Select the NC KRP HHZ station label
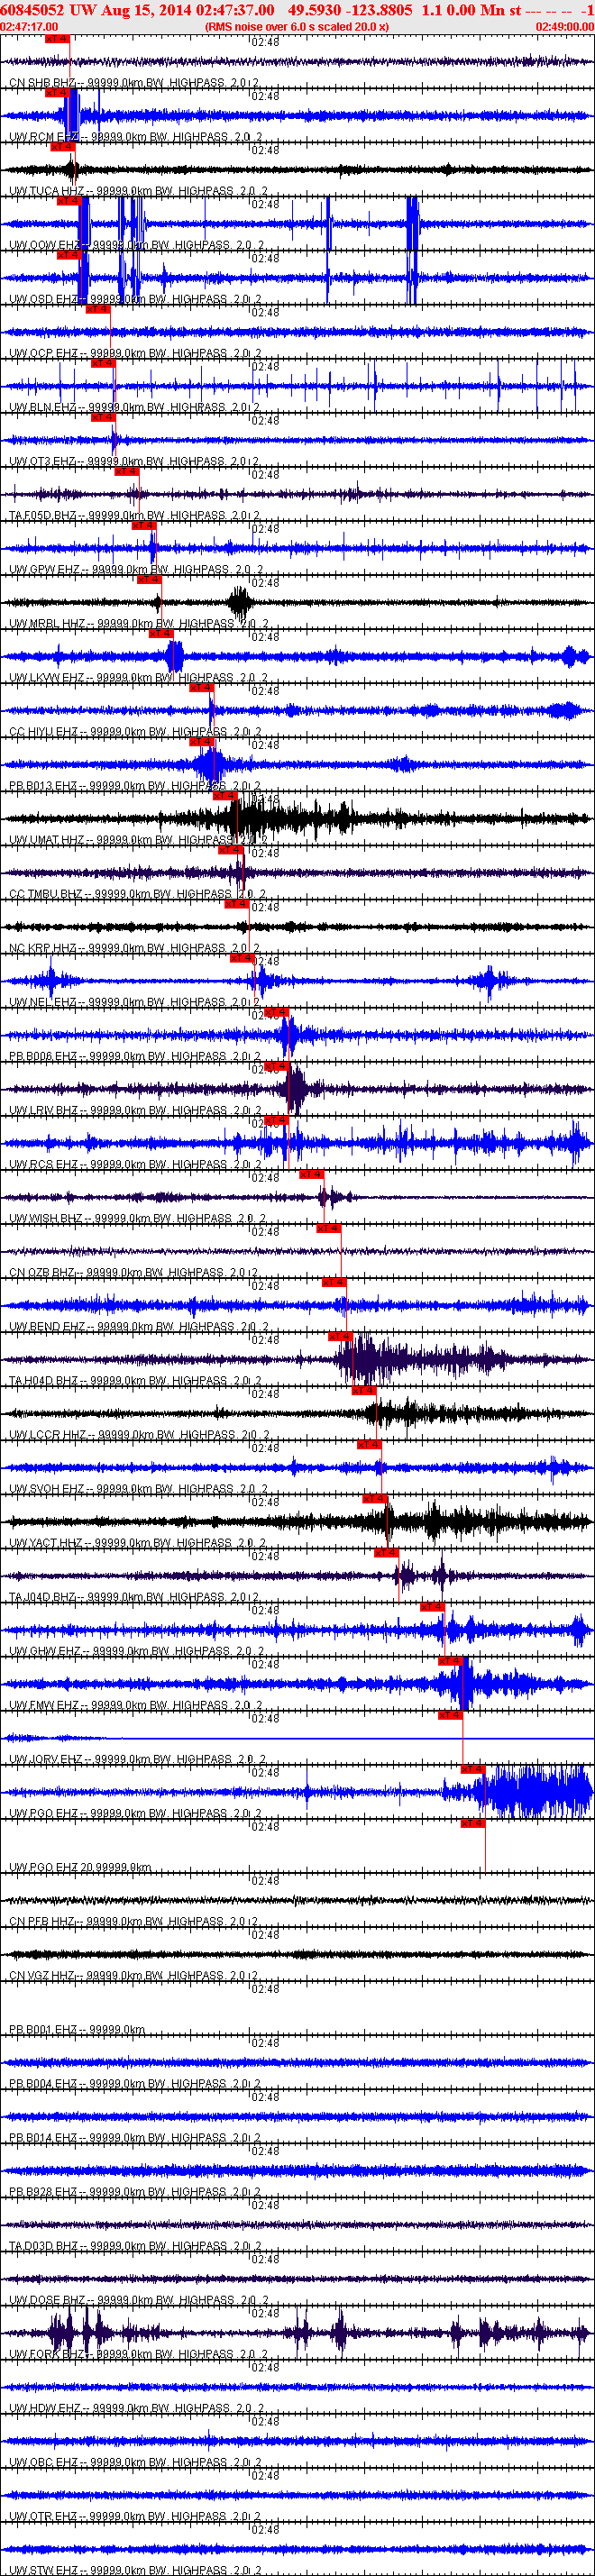The image size is (595, 2576). [135, 947]
